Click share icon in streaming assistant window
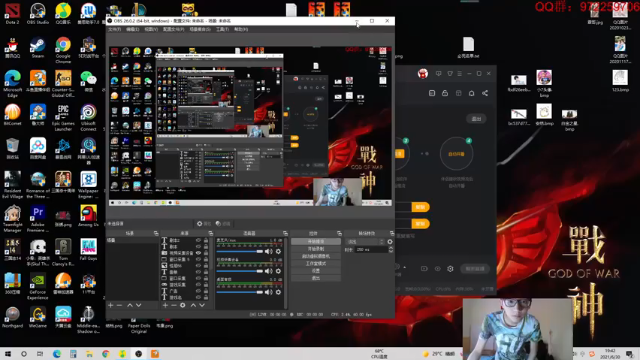This screenshot has height=360, width=640. (485, 93)
